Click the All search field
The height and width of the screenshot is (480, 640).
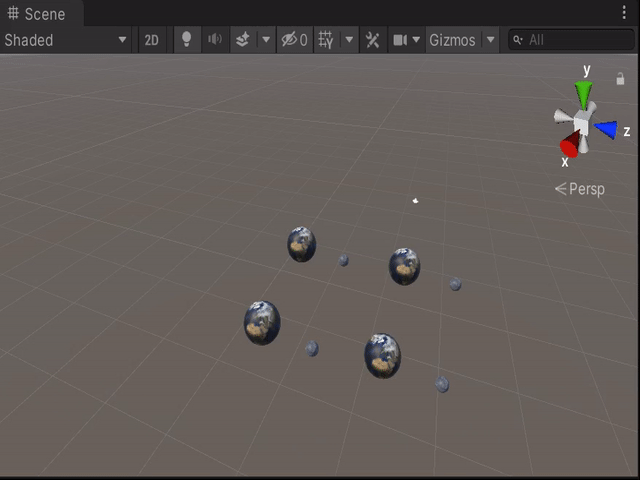(571, 40)
